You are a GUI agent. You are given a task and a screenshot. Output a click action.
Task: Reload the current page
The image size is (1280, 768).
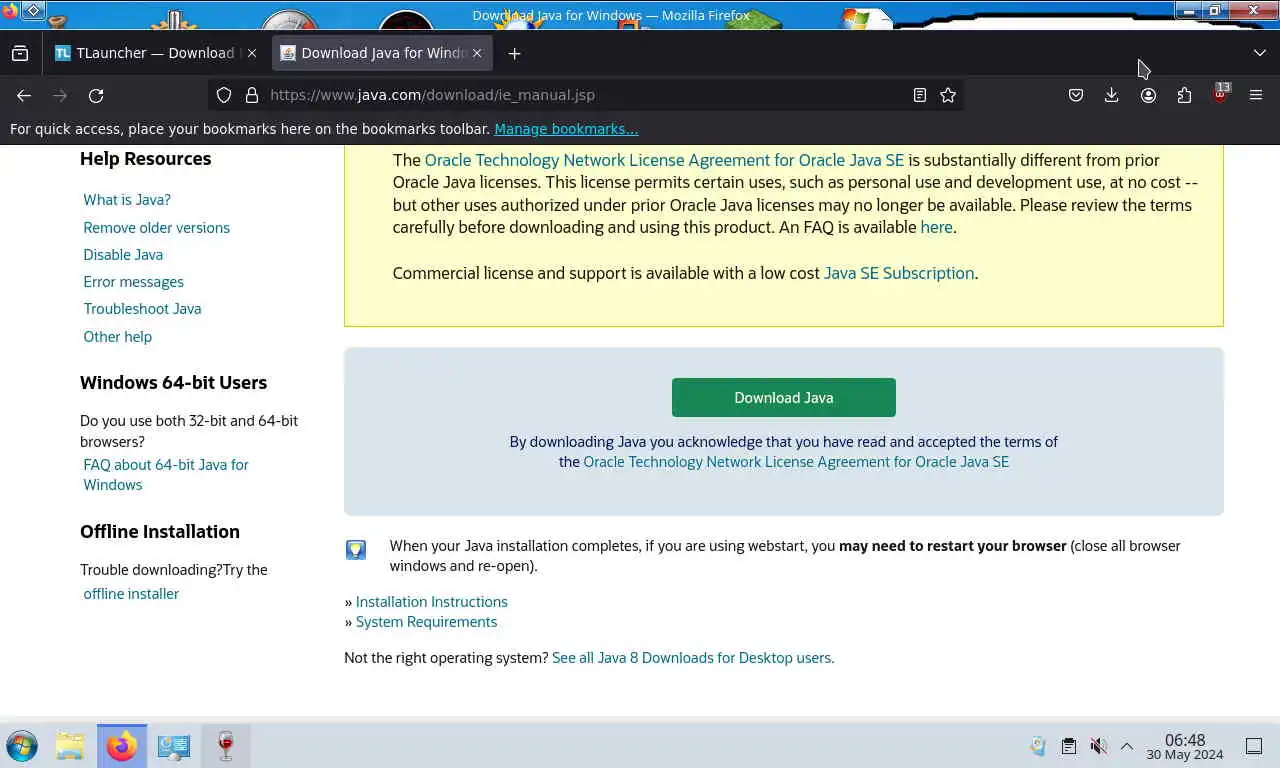(96, 95)
